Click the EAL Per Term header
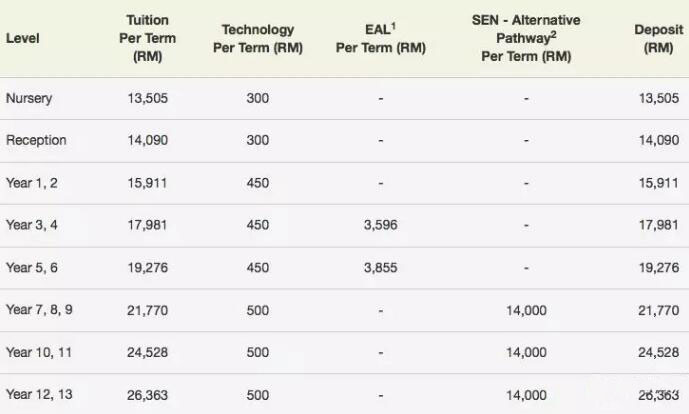Image resolution: width=689 pixels, height=414 pixels. [x=381, y=38]
